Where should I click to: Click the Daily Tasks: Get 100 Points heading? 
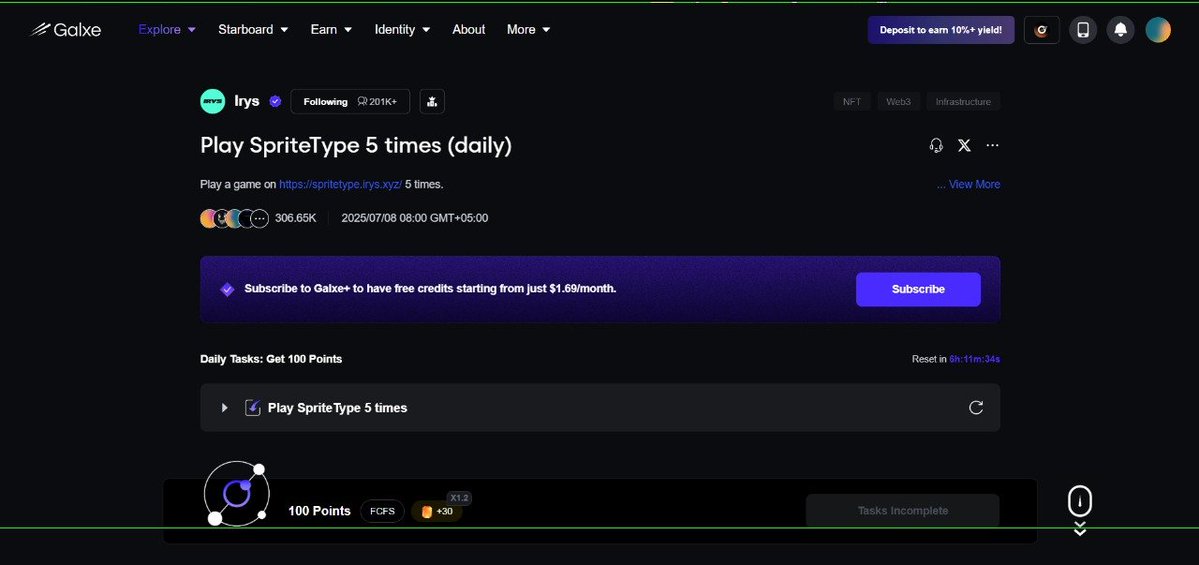click(x=271, y=359)
